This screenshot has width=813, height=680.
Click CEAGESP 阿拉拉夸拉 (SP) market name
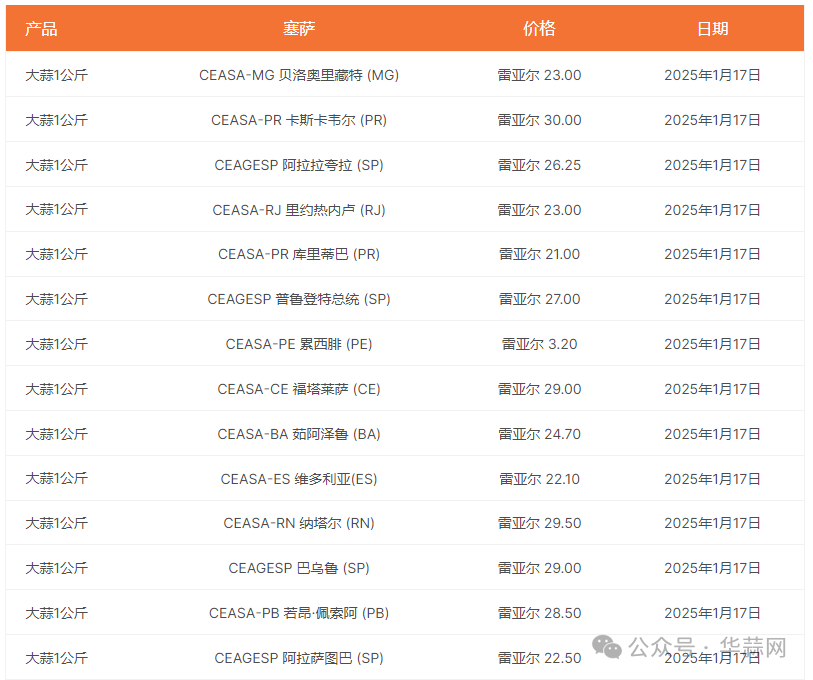(299, 165)
